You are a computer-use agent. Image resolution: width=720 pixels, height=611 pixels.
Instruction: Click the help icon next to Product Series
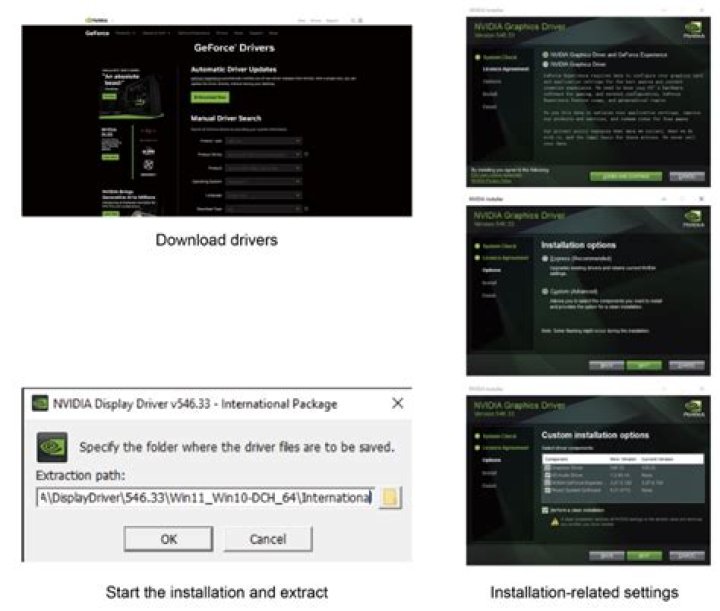[x=306, y=155]
